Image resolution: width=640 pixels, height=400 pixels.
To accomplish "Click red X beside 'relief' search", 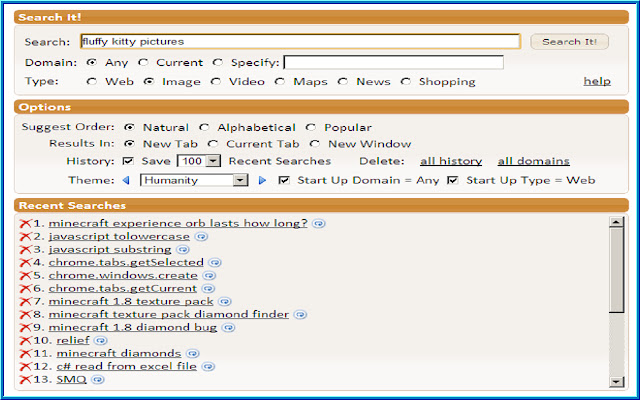I will pos(25,340).
